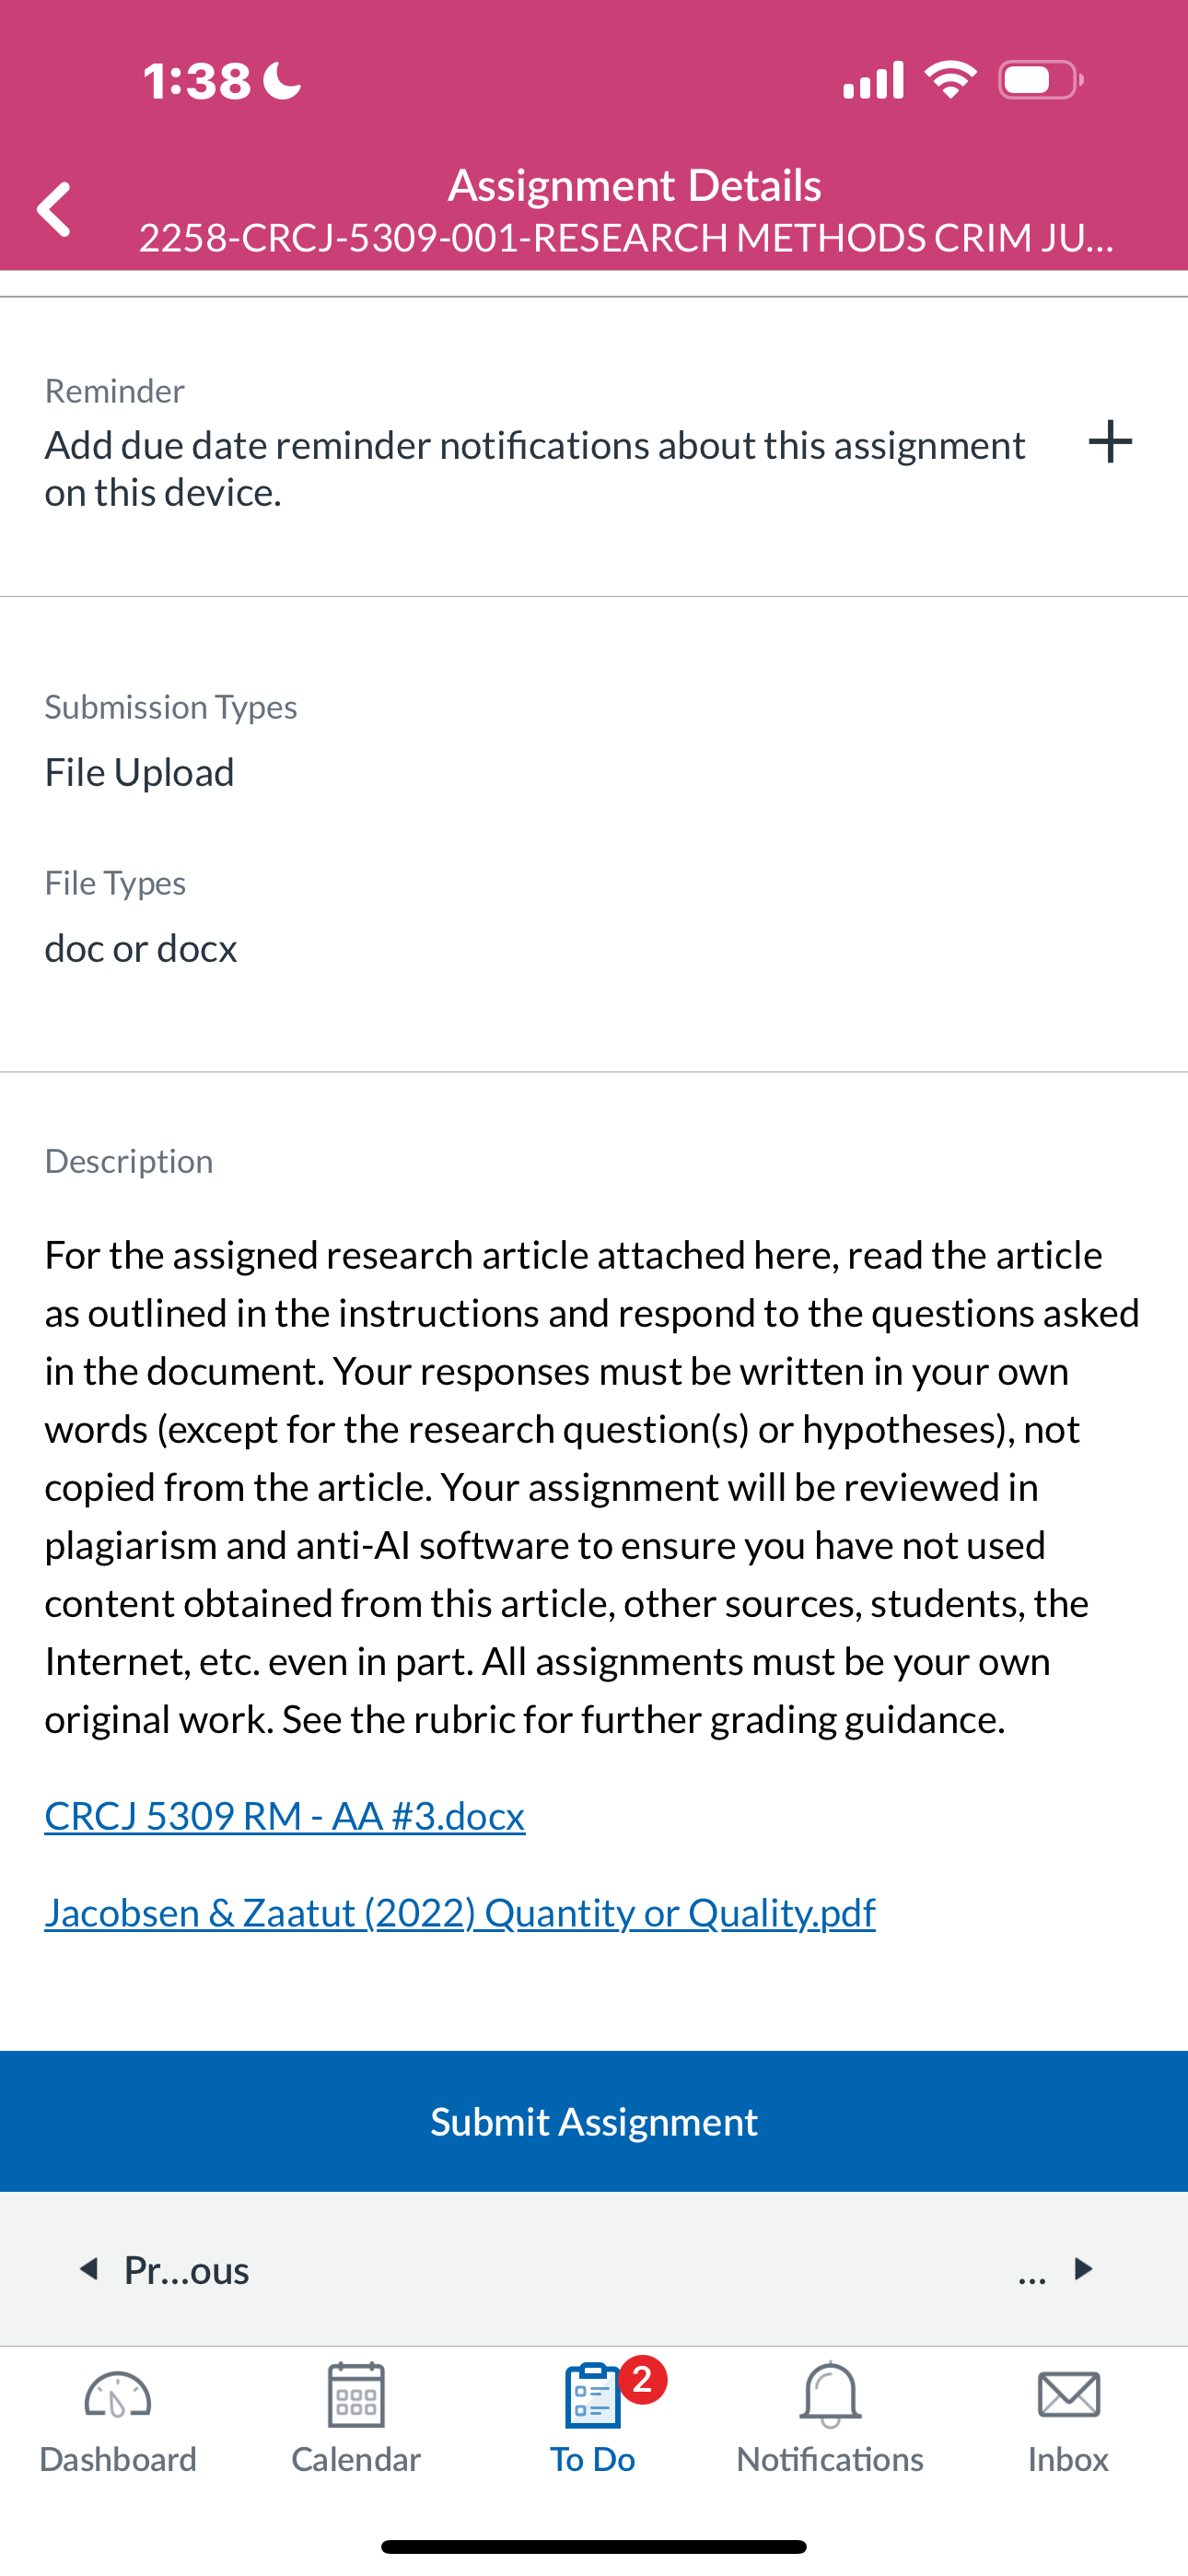Open CRCJ 5309 RM - AA #3.docx link
The height and width of the screenshot is (2576, 1188).
pos(285,1815)
